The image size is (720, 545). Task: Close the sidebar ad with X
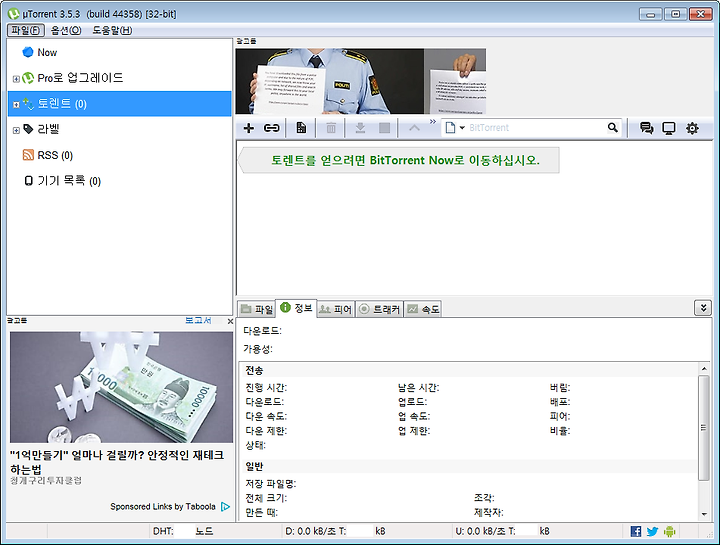[x=230, y=321]
